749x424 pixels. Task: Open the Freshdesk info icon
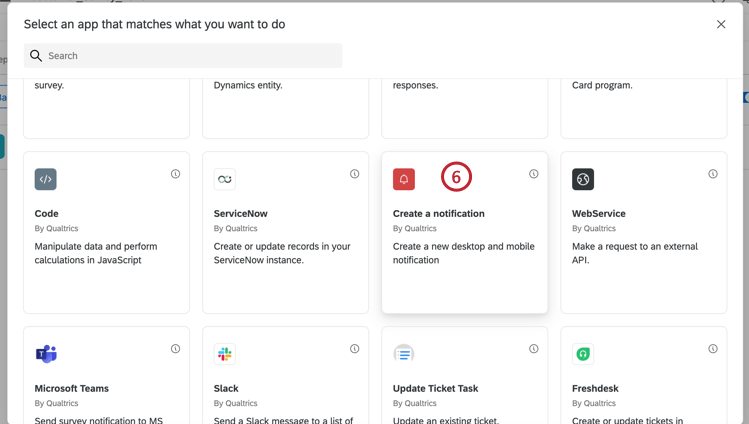(x=712, y=349)
